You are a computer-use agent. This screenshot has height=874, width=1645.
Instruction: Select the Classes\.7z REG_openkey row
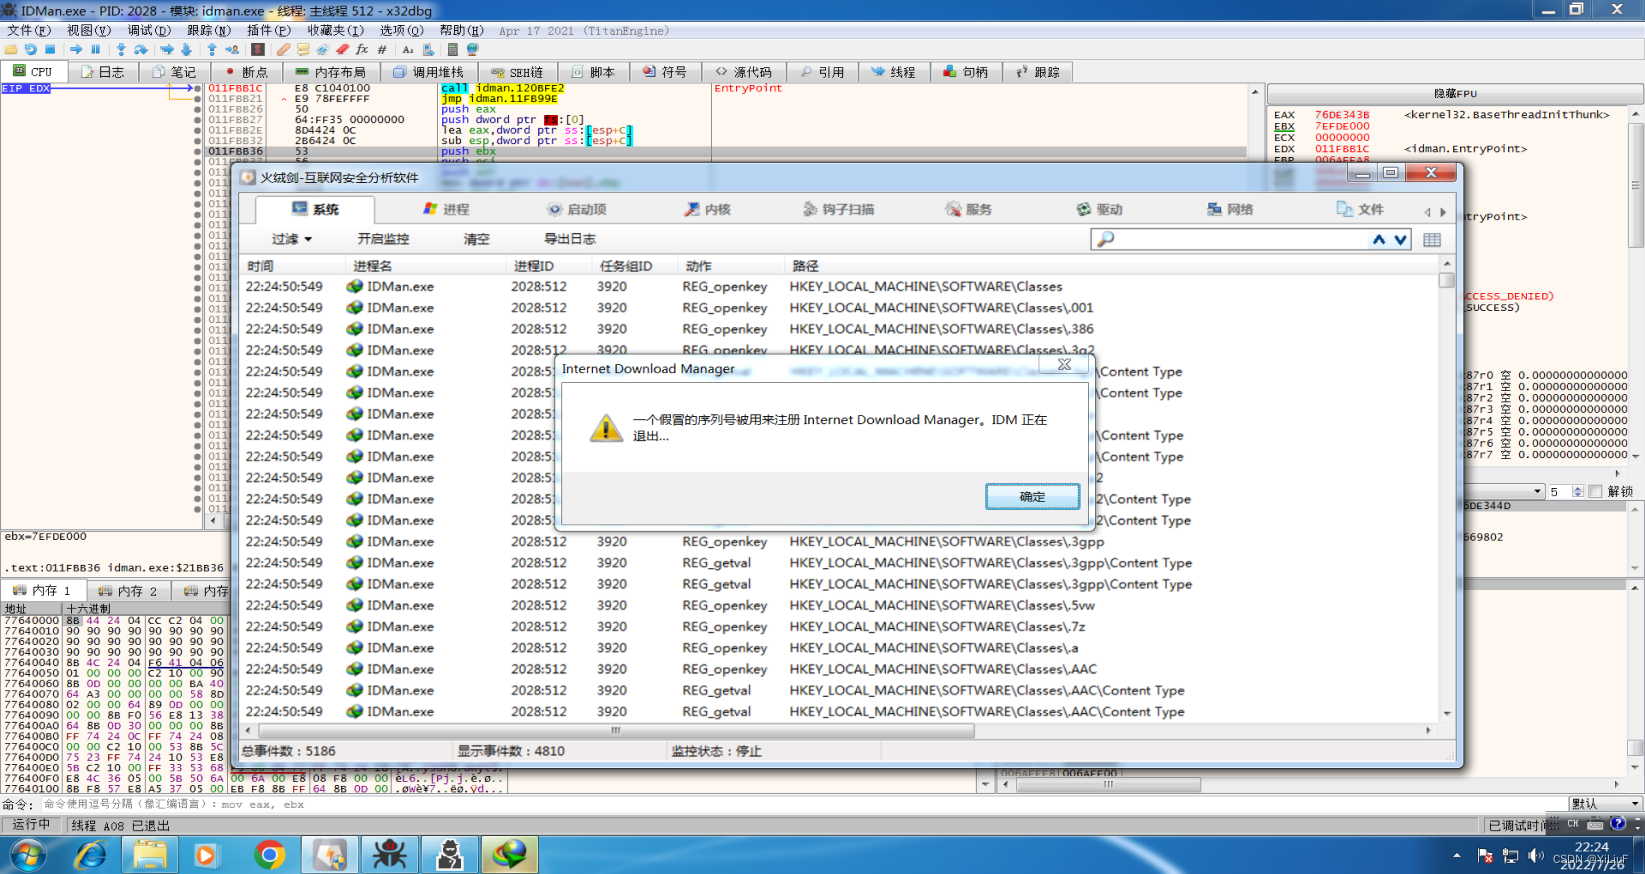coord(840,627)
